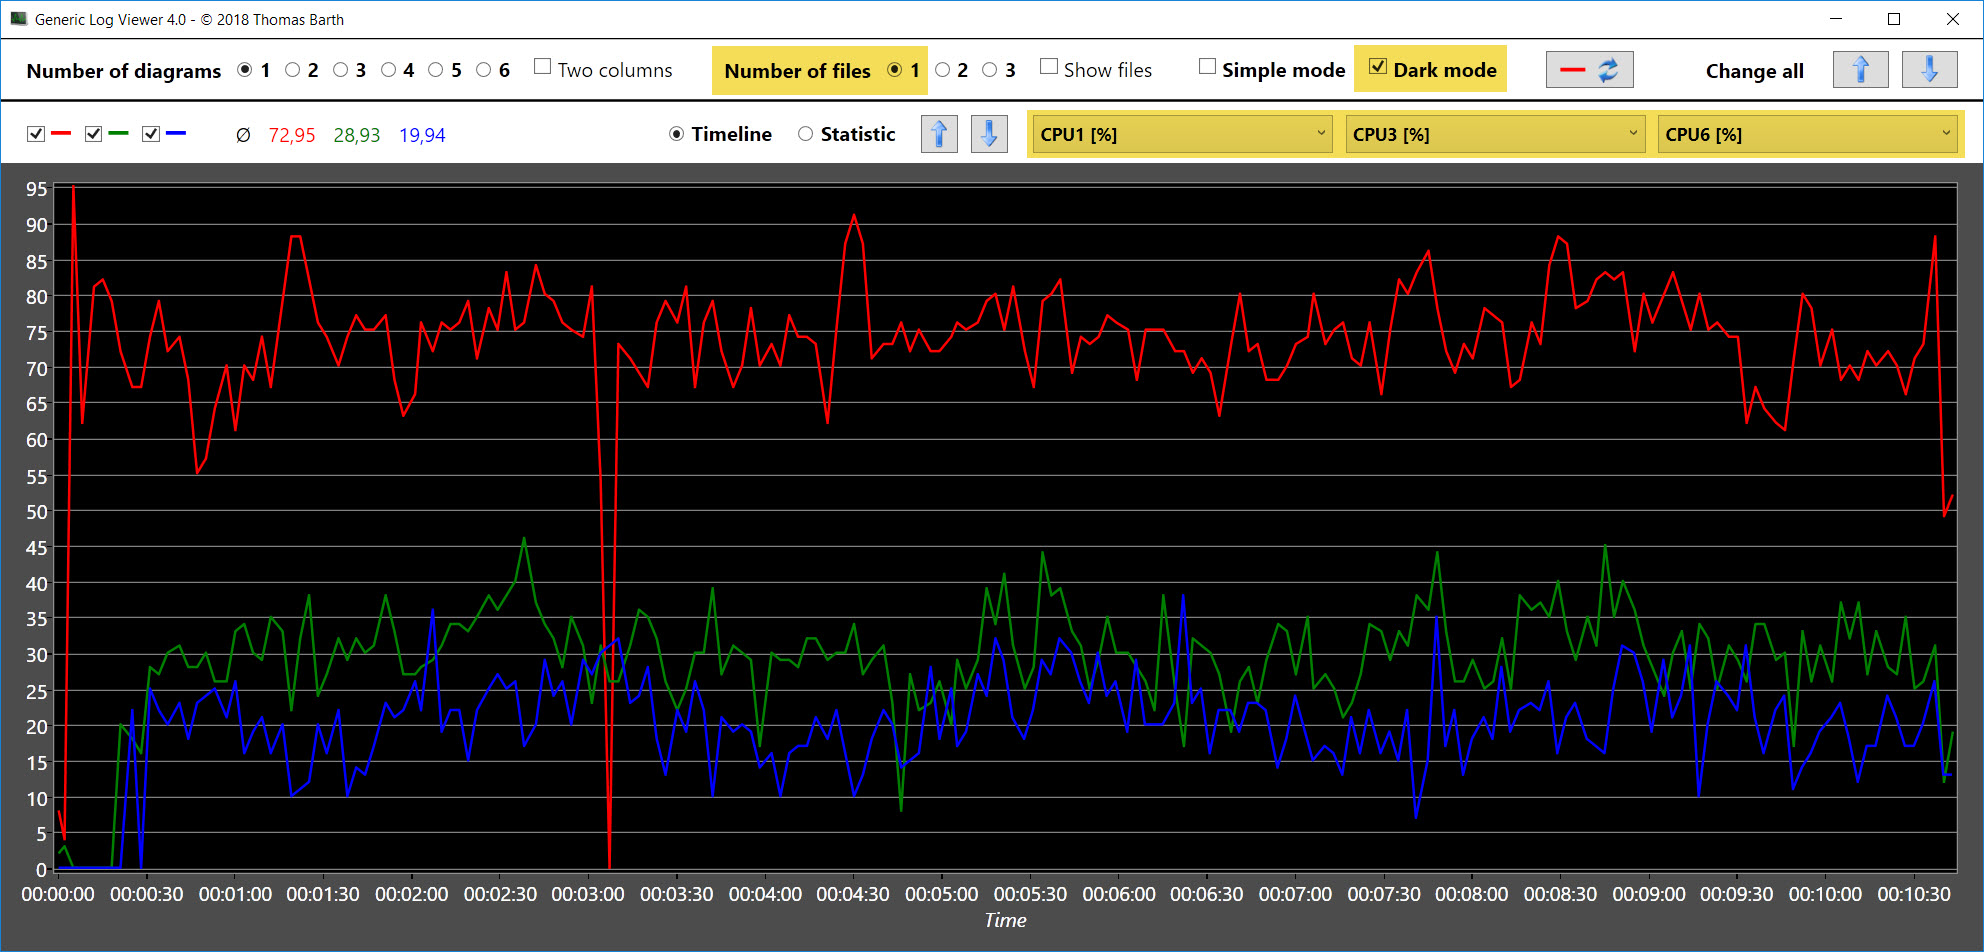This screenshot has height=952, width=1984.
Task: Select 3 diagrams radio button
Action: (341, 70)
